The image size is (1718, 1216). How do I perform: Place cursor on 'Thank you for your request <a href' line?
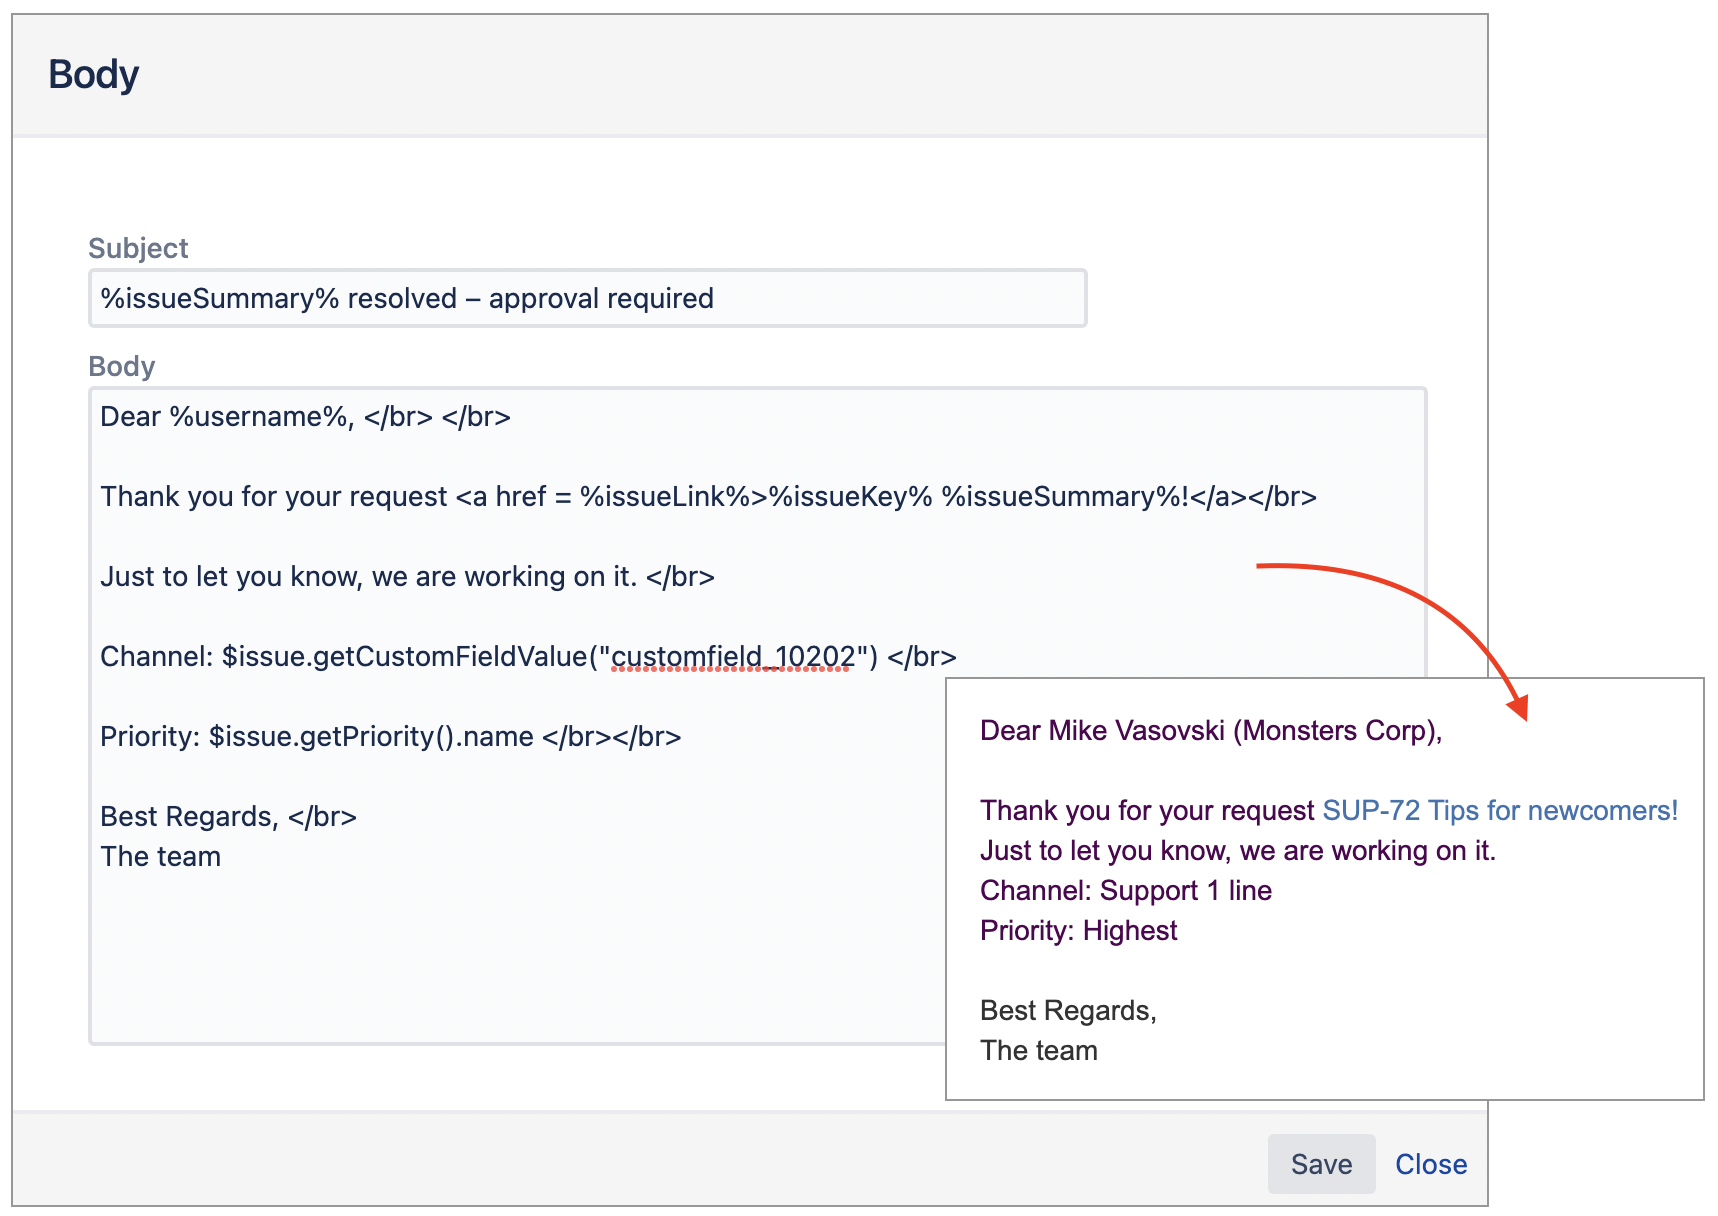(707, 497)
